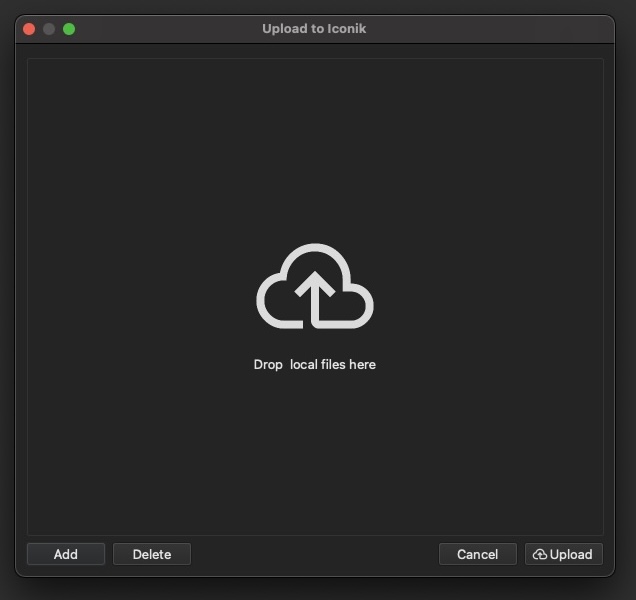Click the word "Iconik" in the title bar
The width and height of the screenshot is (636, 600).
pyautogui.click(x=347, y=29)
